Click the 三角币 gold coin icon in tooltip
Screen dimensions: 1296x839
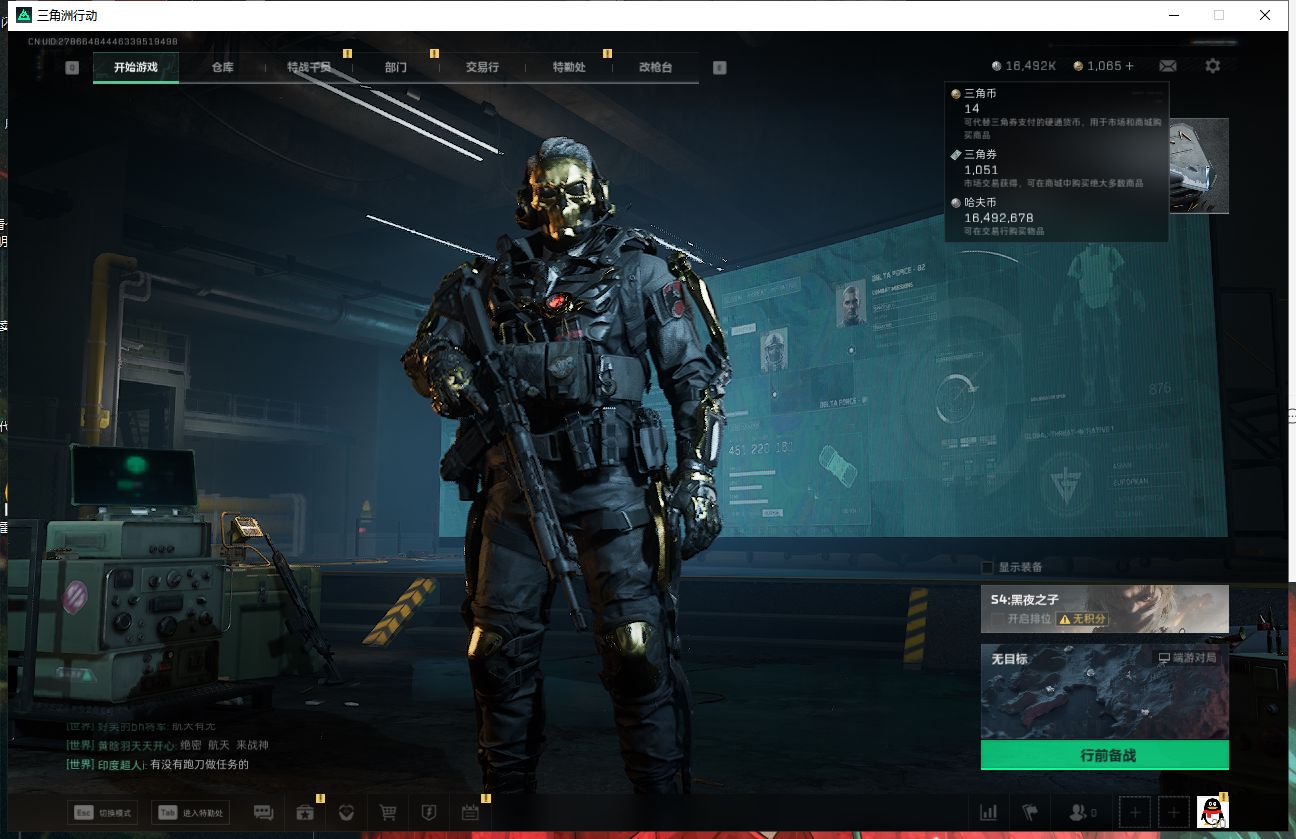955,93
